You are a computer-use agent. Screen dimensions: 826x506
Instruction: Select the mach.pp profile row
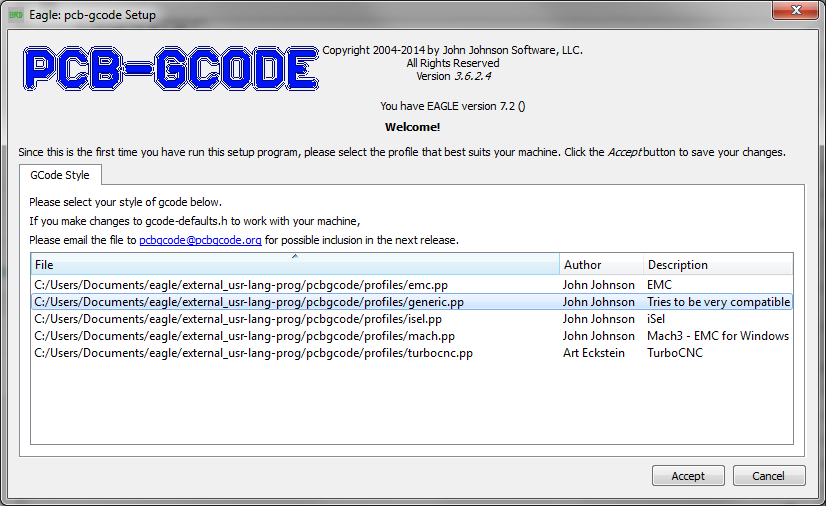pyautogui.click(x=411, y=336)
